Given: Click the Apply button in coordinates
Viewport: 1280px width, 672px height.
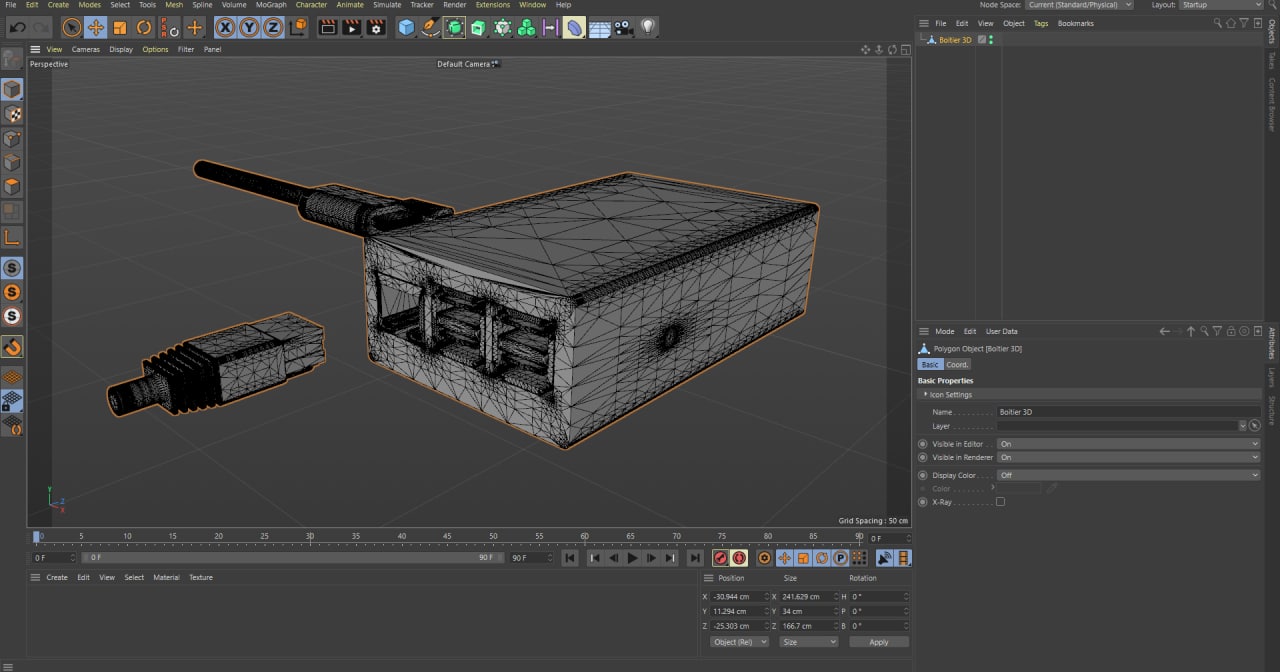Looking at the screenshot, I should point(878,642).
